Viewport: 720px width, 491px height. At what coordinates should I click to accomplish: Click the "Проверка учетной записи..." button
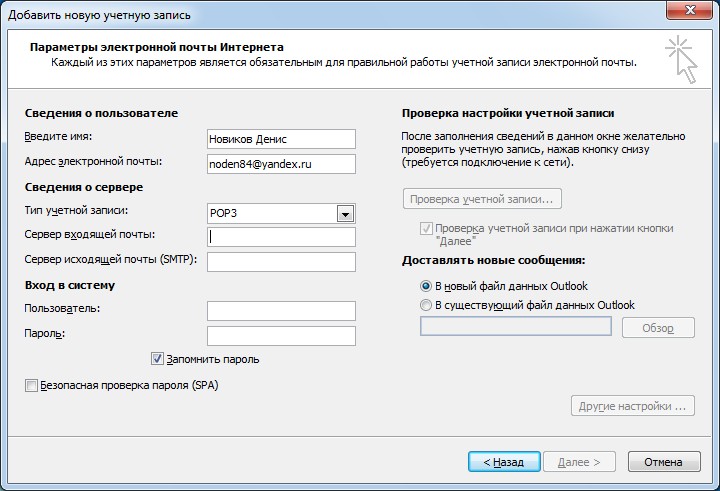tap(483, 199)
